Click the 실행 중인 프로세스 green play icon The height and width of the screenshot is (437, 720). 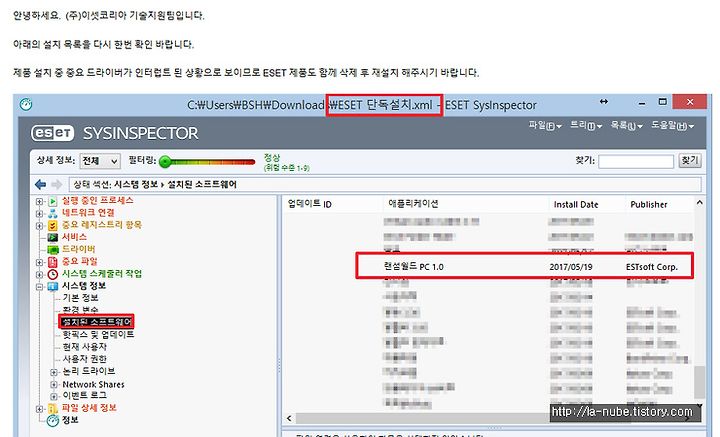point(53,201)
